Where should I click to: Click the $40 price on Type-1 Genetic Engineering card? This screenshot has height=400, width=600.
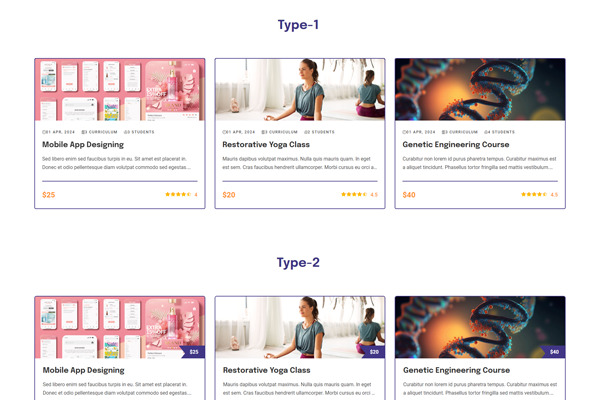click(409, 195)
